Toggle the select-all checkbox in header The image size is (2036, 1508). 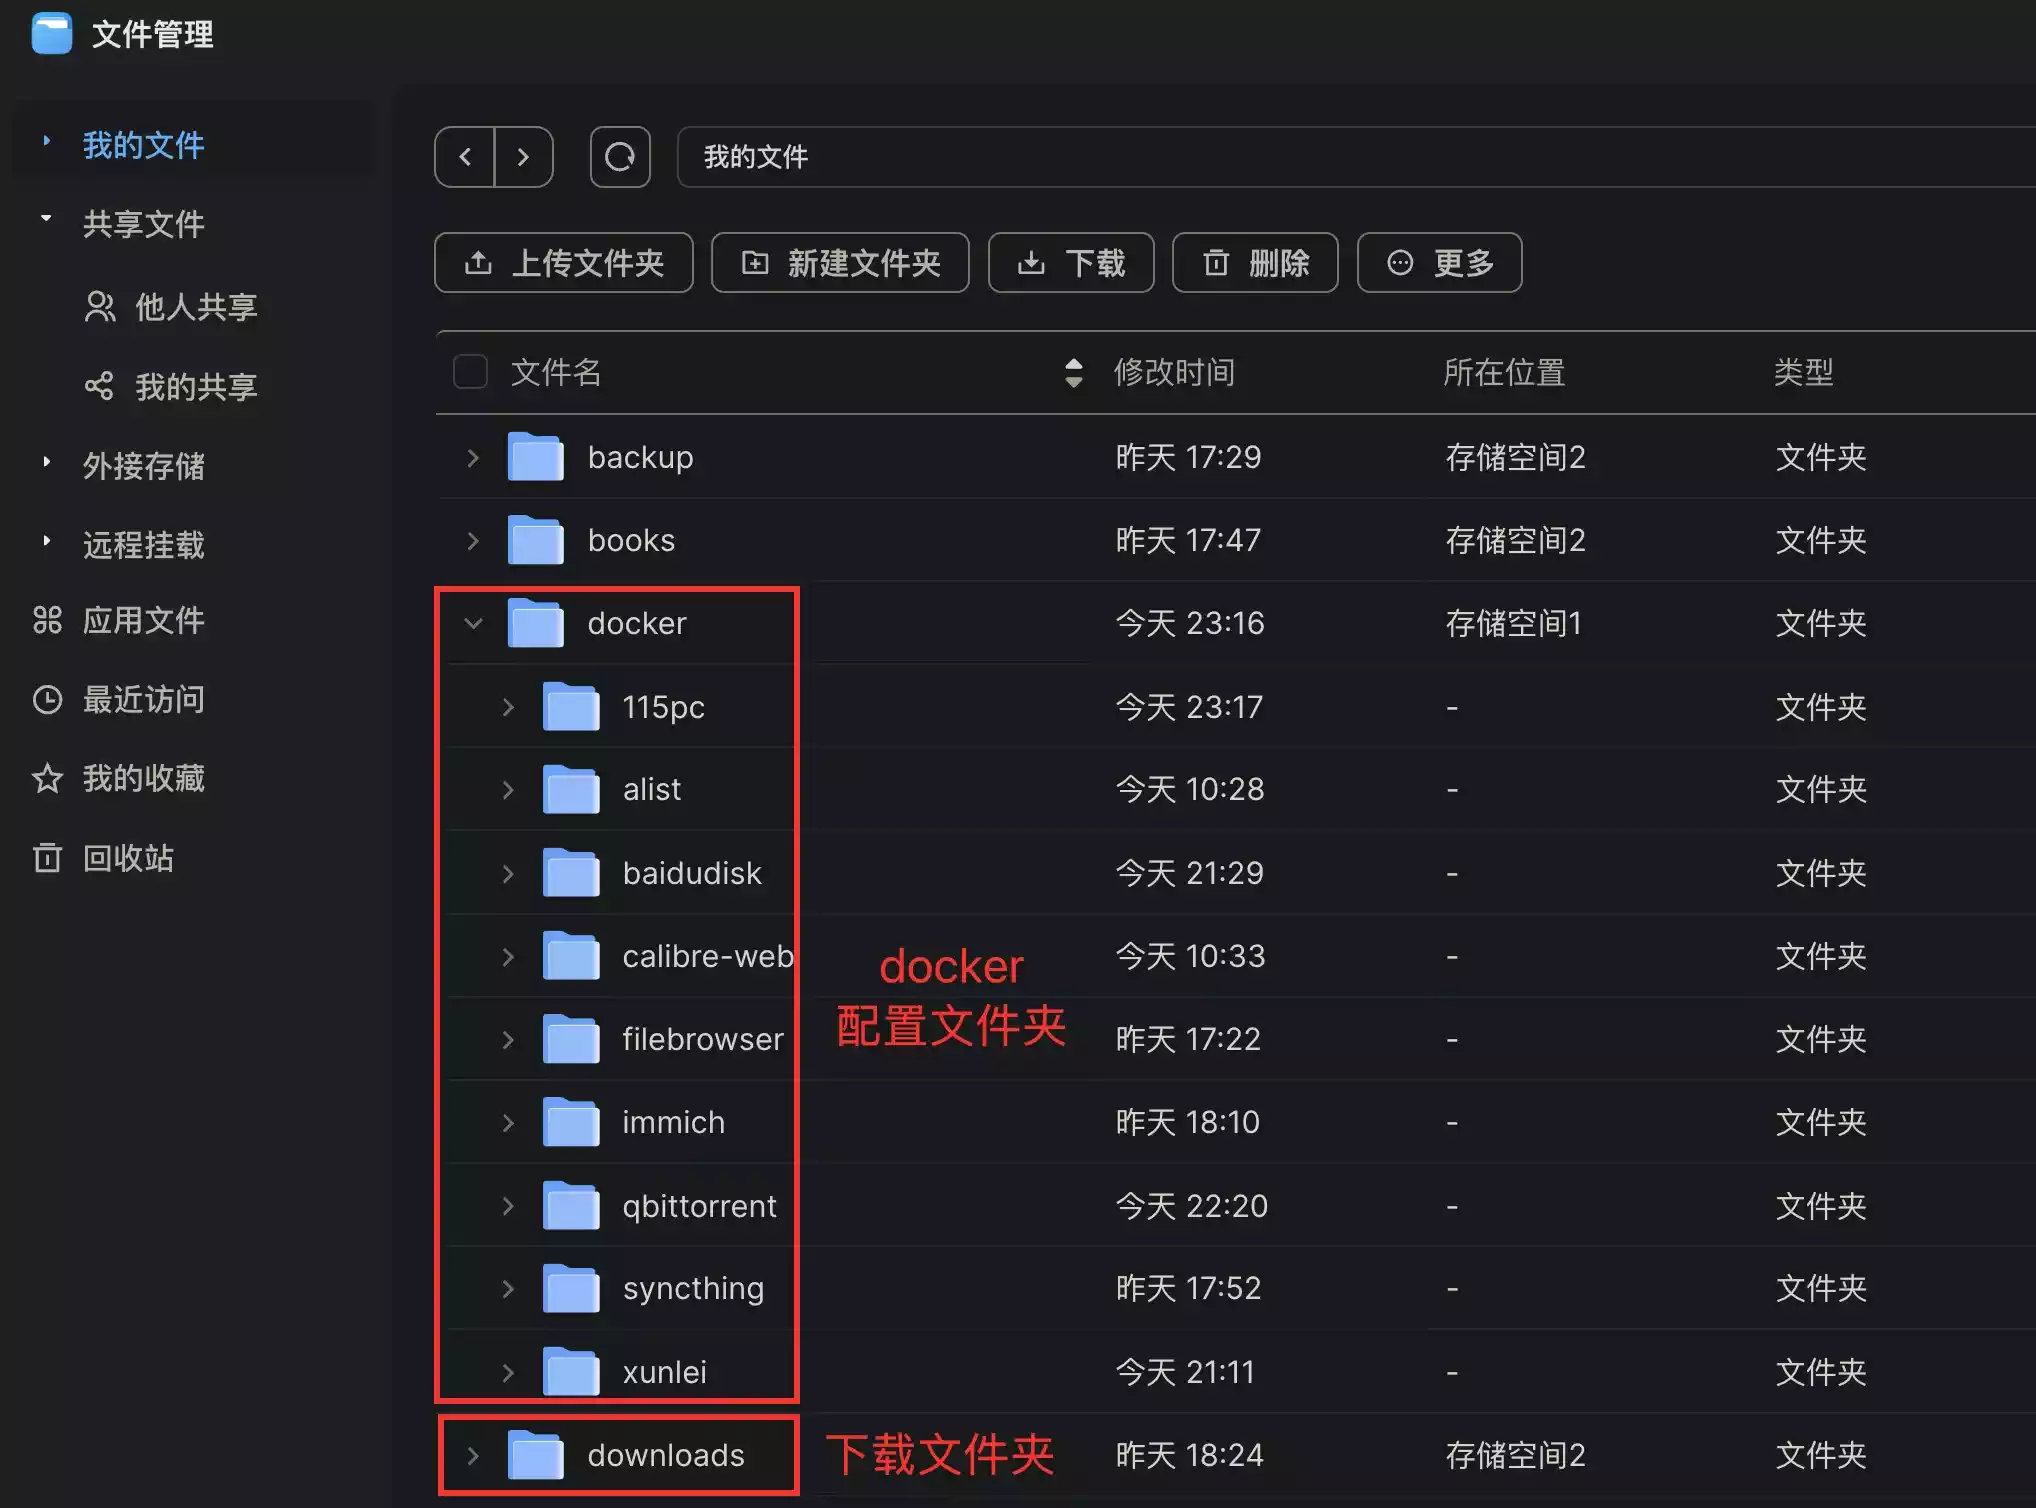point(470,372)
